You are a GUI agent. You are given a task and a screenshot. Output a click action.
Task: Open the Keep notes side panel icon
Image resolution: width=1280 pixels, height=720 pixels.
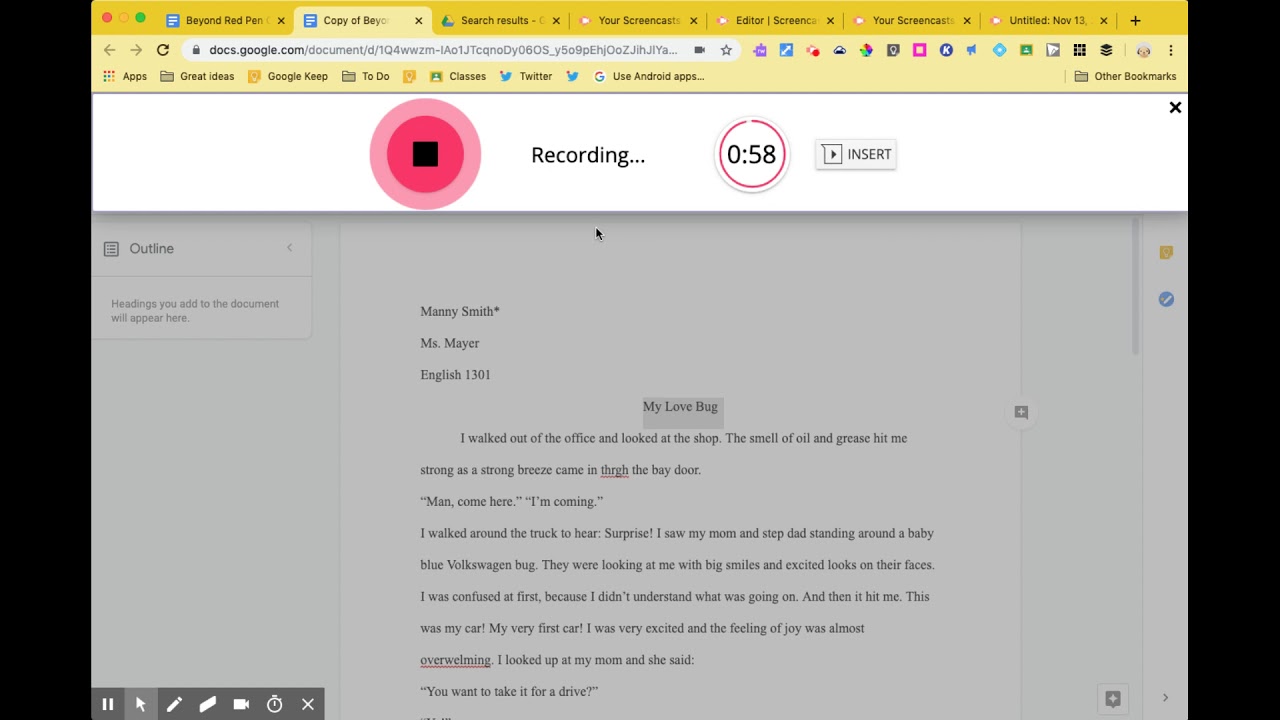point(1166,253)
